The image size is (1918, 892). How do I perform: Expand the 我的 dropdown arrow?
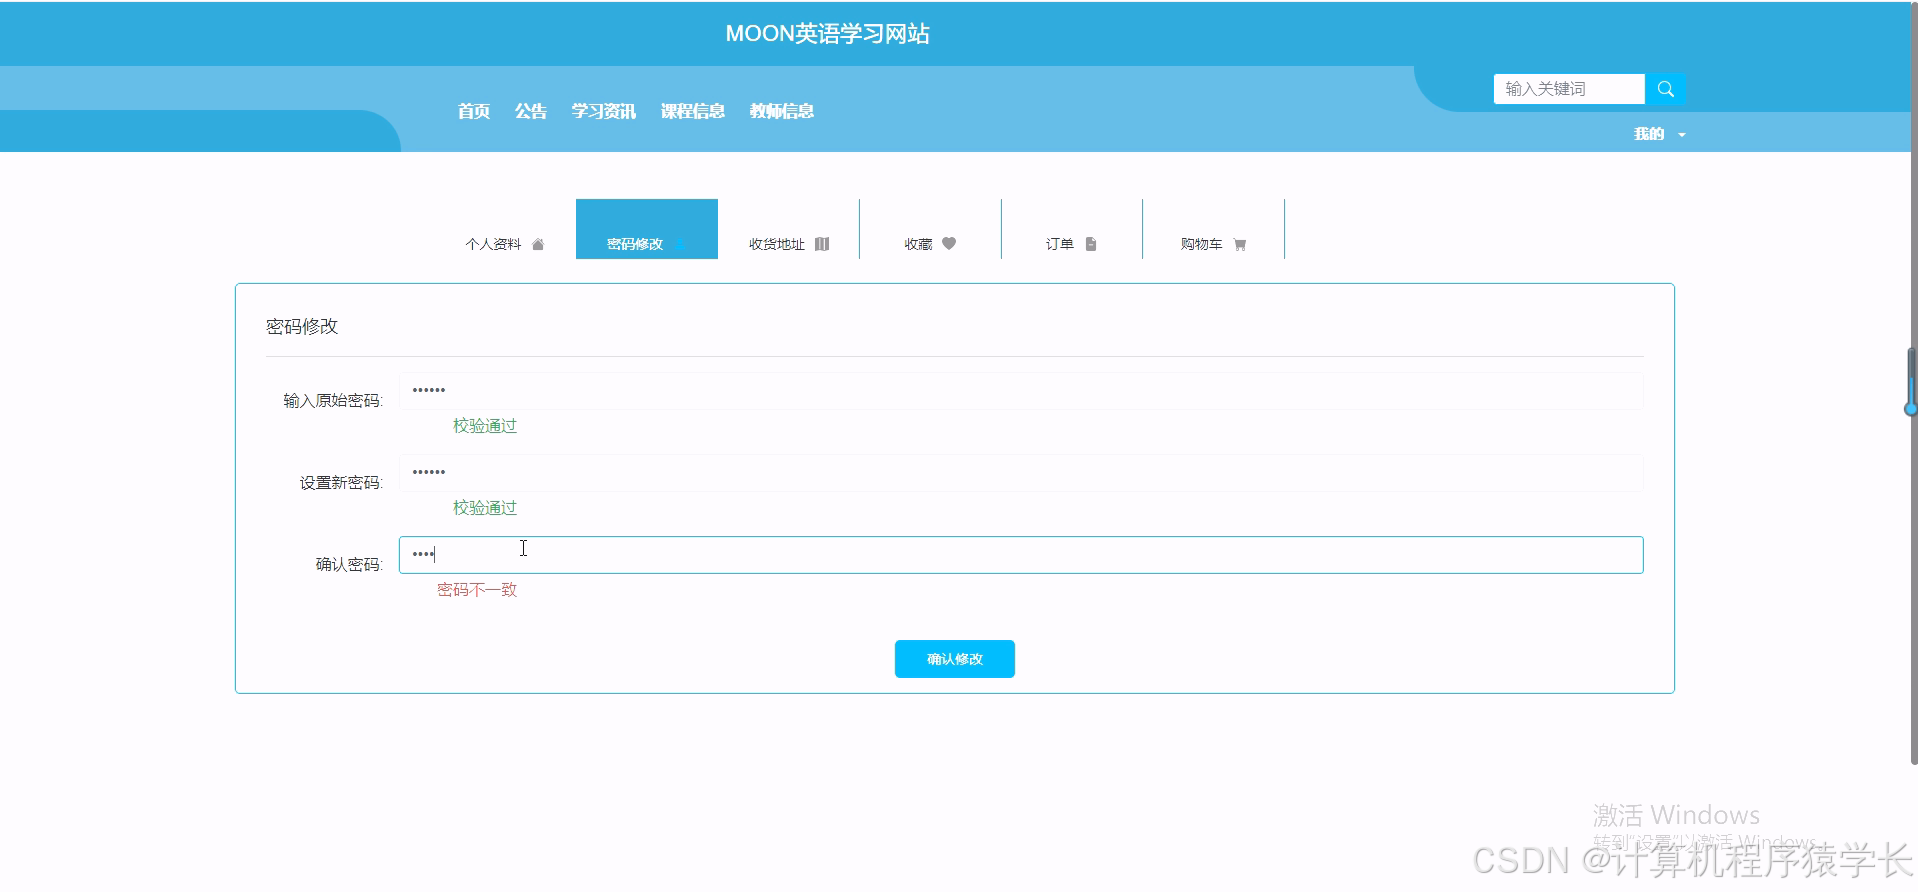[x=1682, y=135]
